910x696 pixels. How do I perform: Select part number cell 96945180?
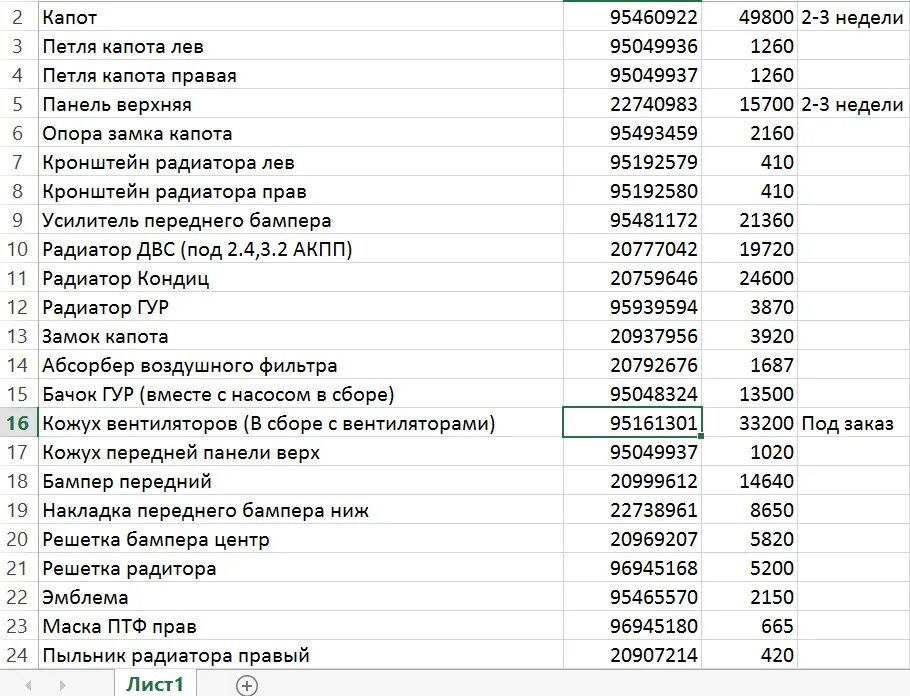coord(633,626)
